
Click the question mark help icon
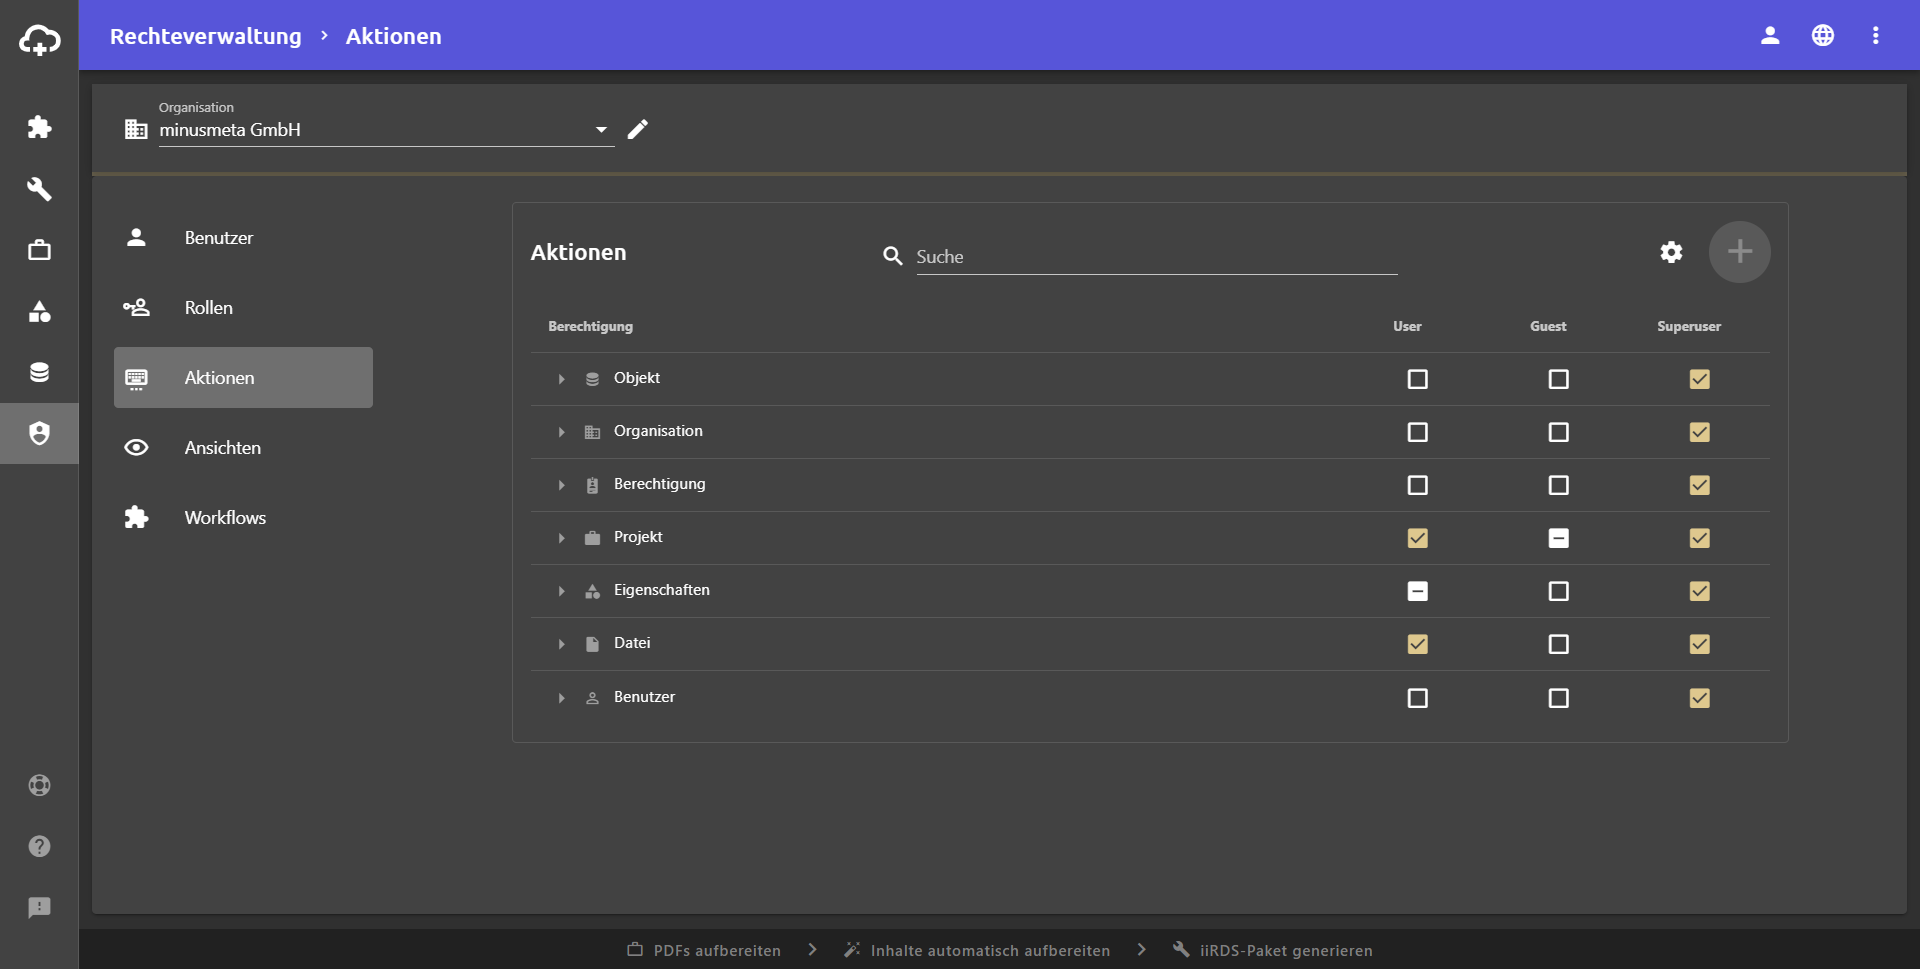tap(39, 846)
